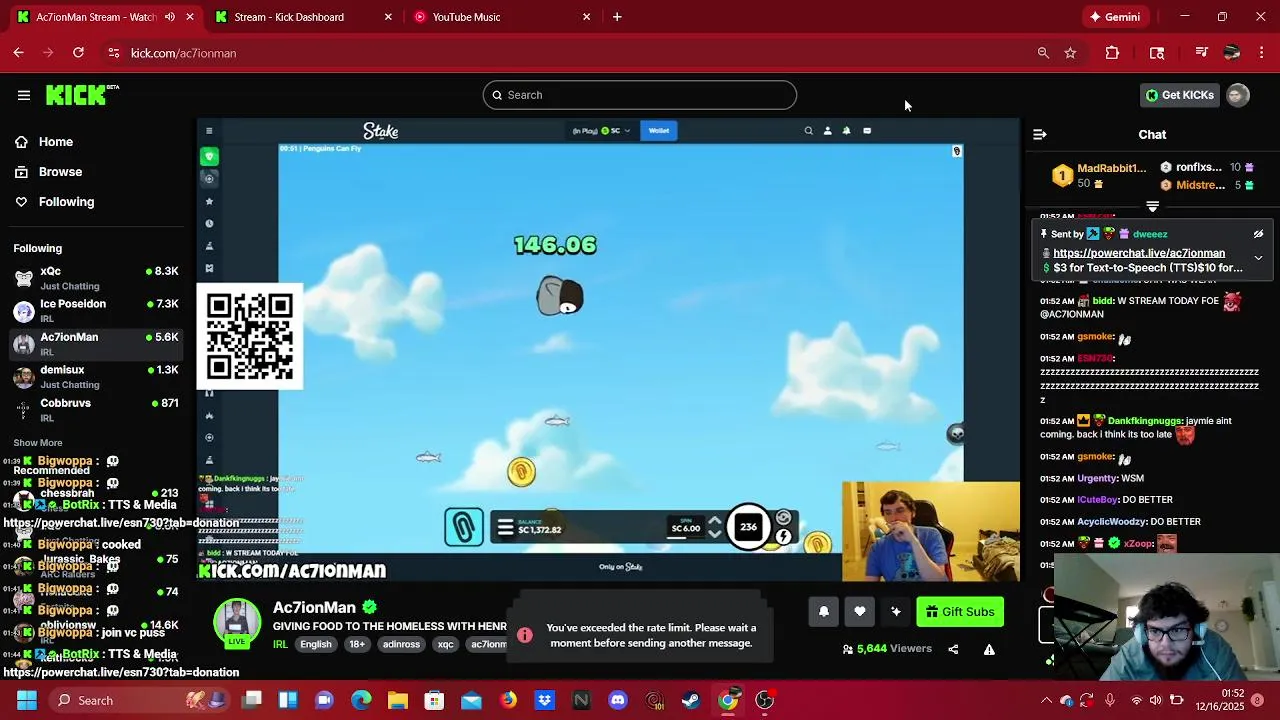Click the xqc tag

(445, 644)
